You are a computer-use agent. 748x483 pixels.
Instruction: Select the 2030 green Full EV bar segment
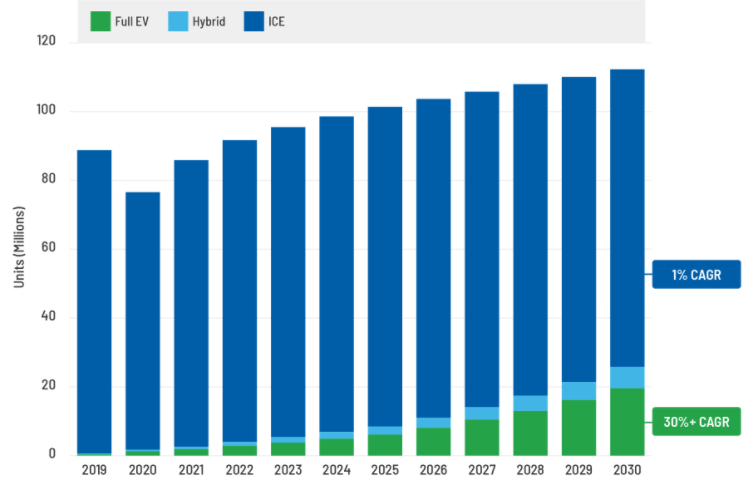pyautogui.click(x=627, y=422)
